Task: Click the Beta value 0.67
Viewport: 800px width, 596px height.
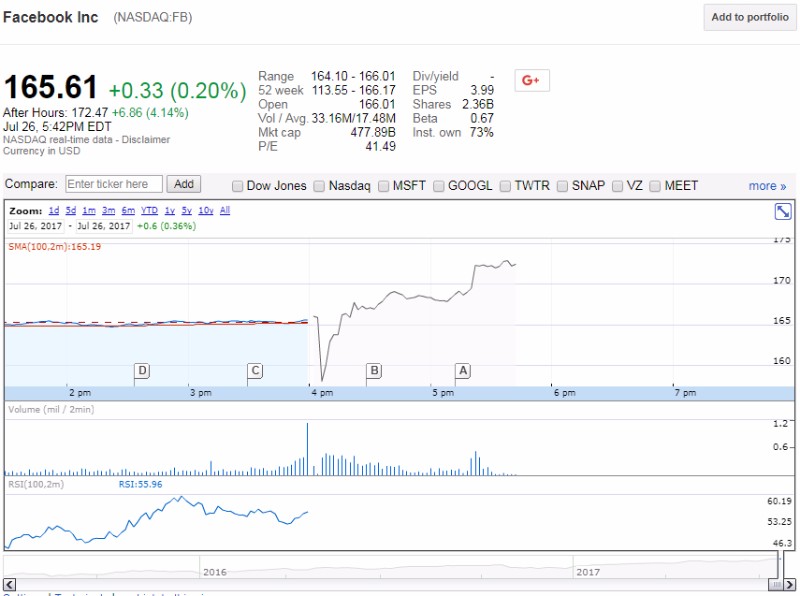Action: [482, 118]
